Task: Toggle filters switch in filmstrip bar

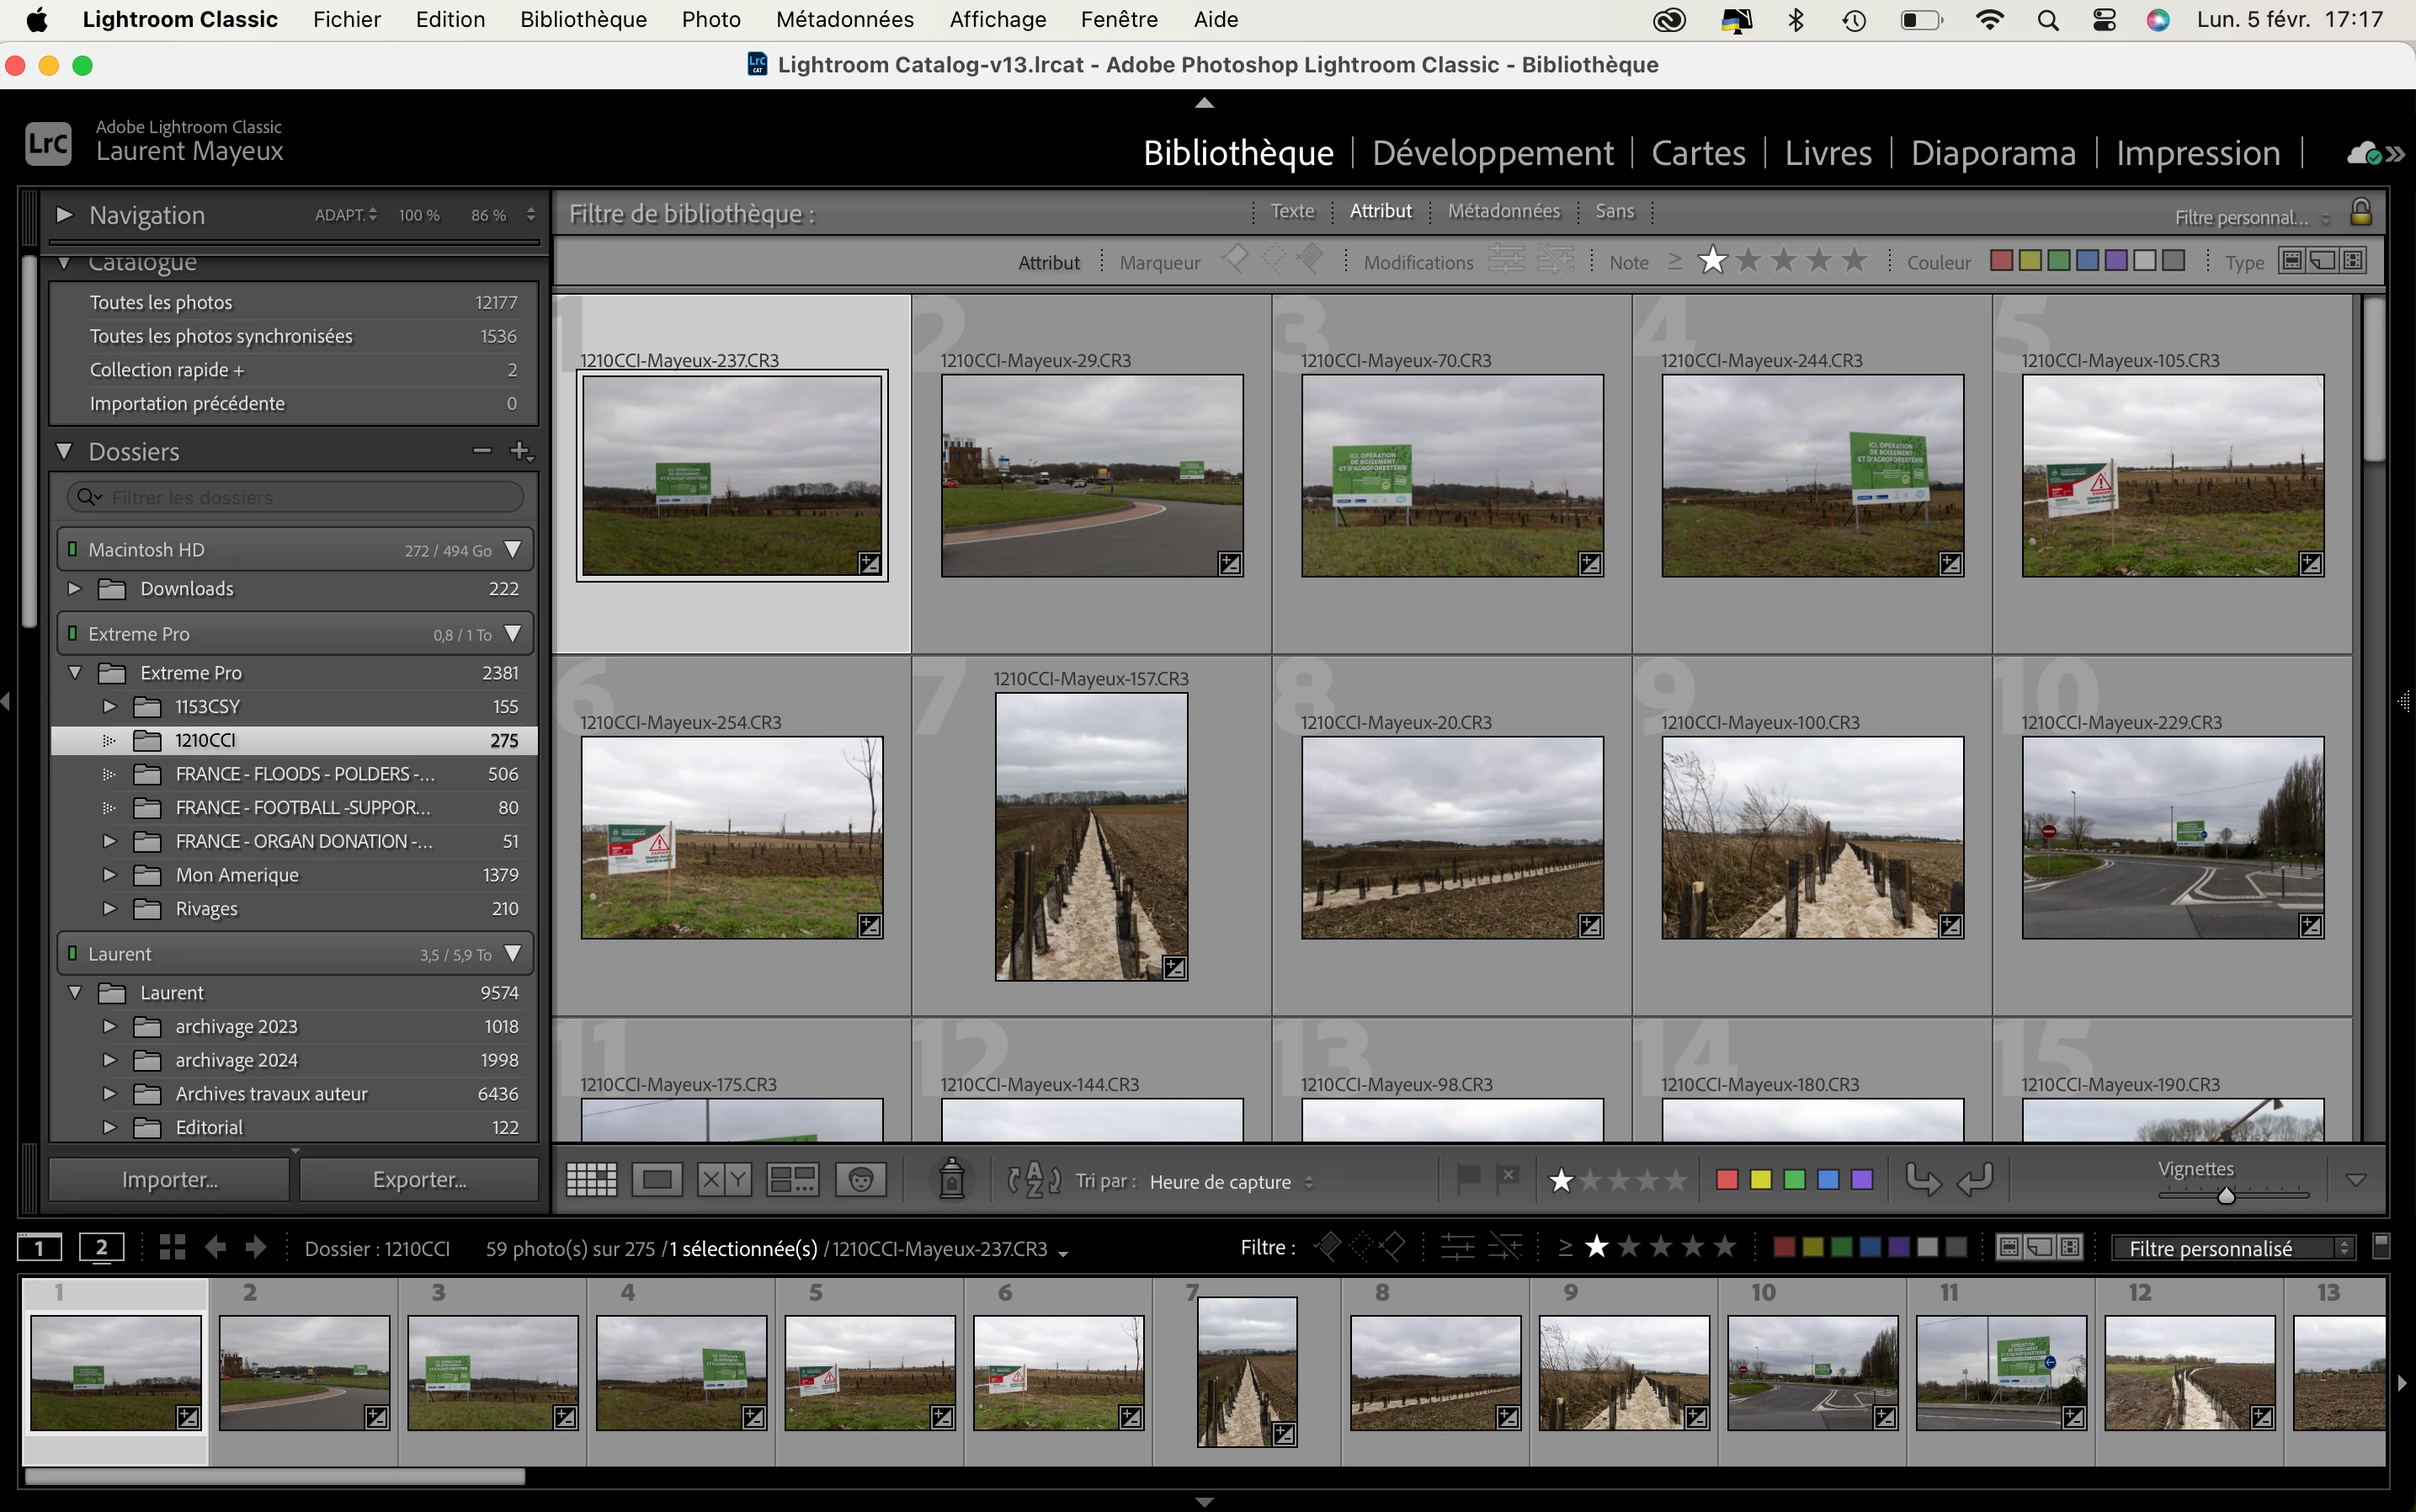Action: [2381, 1246]
